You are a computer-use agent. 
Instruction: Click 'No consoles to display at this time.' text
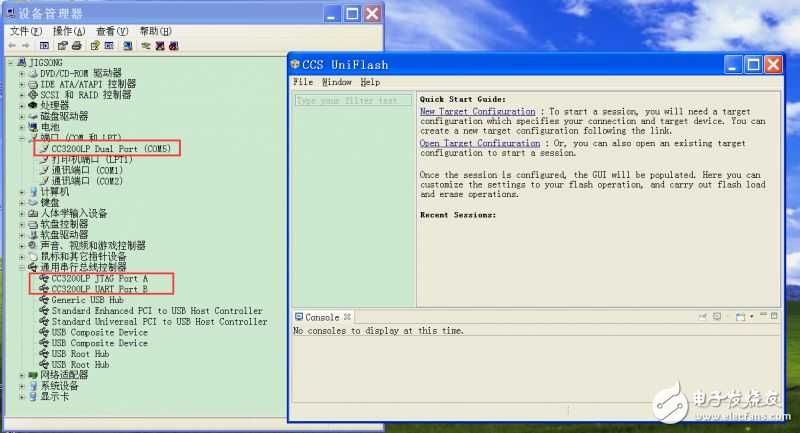[379, 330]
